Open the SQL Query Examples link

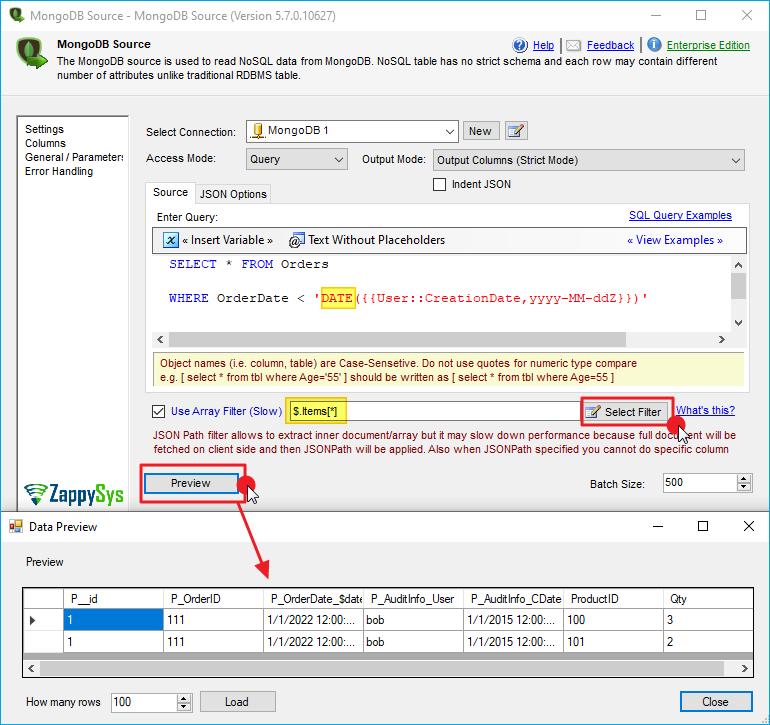(x=680, y=215)
